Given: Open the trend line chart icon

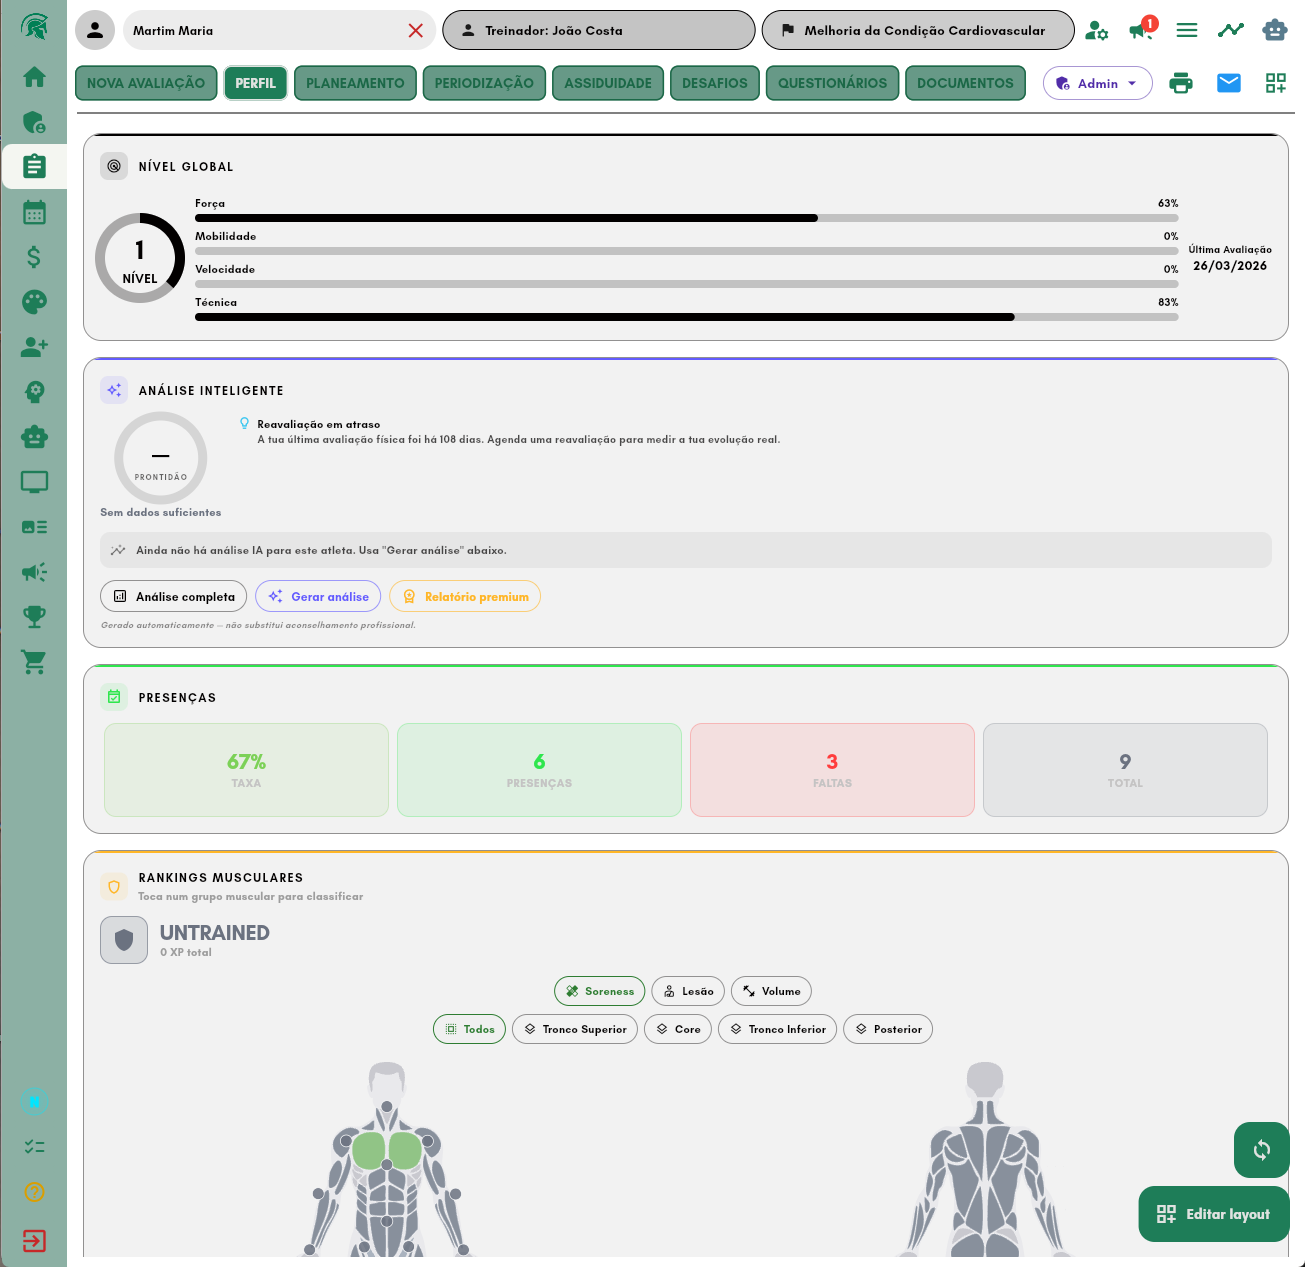Looking at the screenshot, I should [1231, 30].
